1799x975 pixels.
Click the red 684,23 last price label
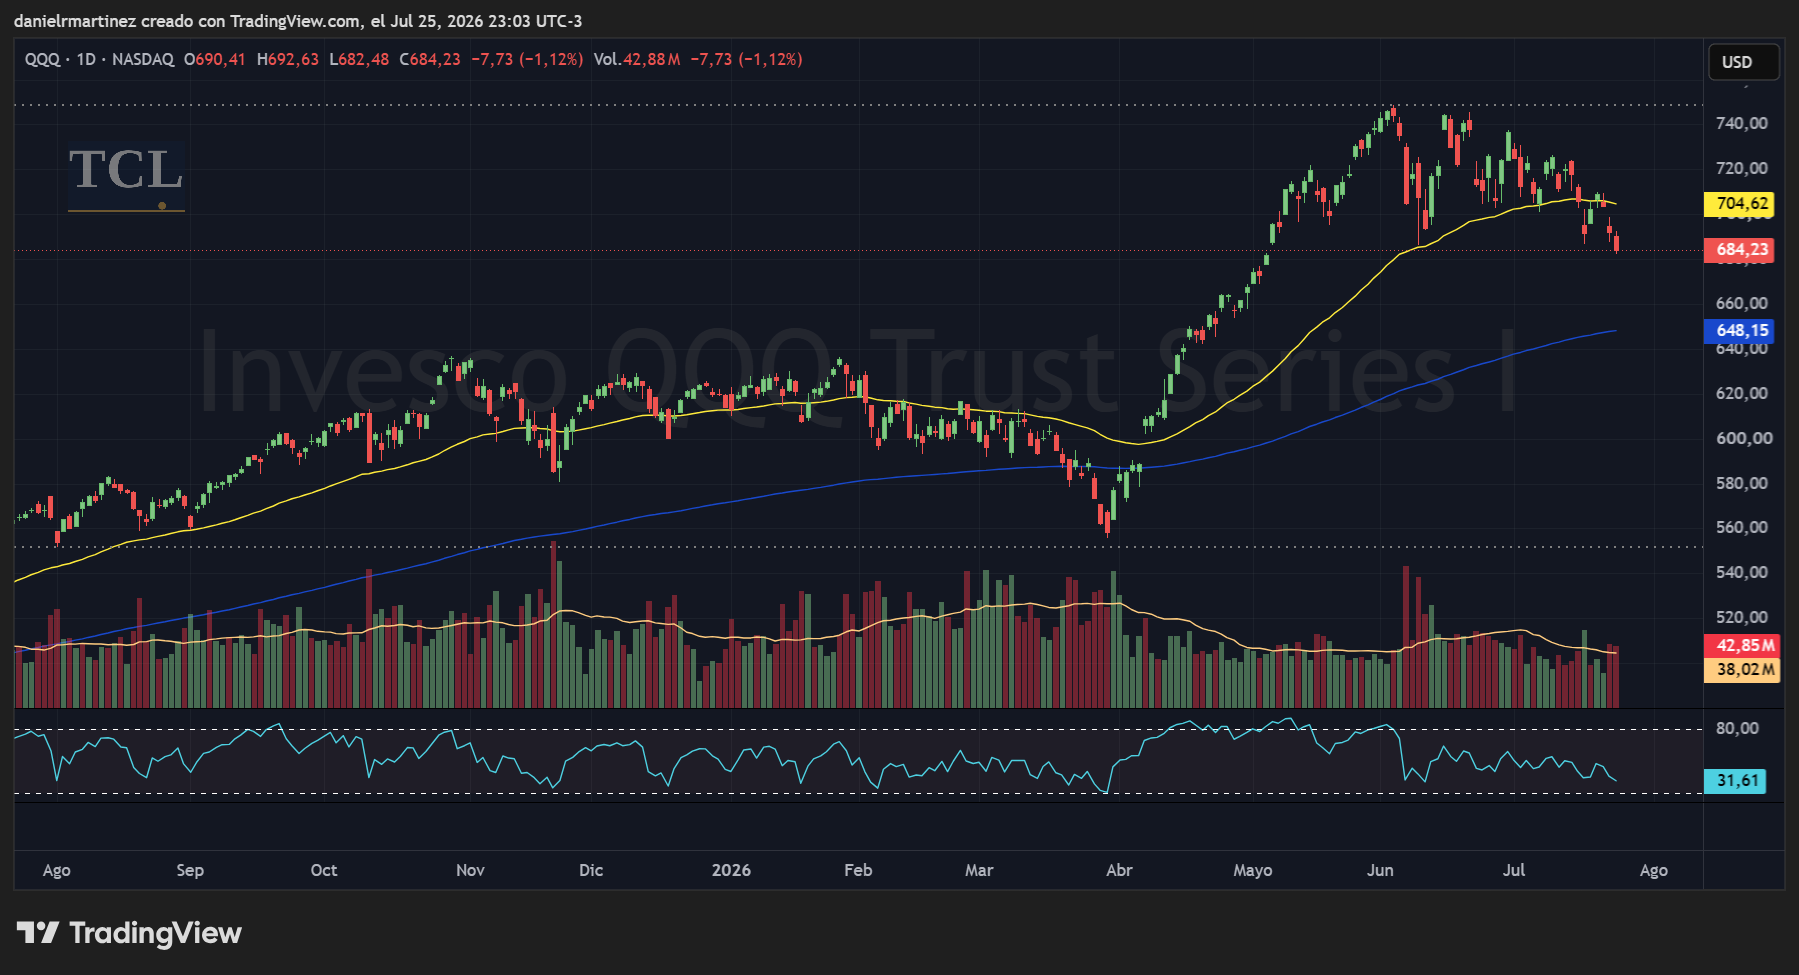[x=1739, y=250]
